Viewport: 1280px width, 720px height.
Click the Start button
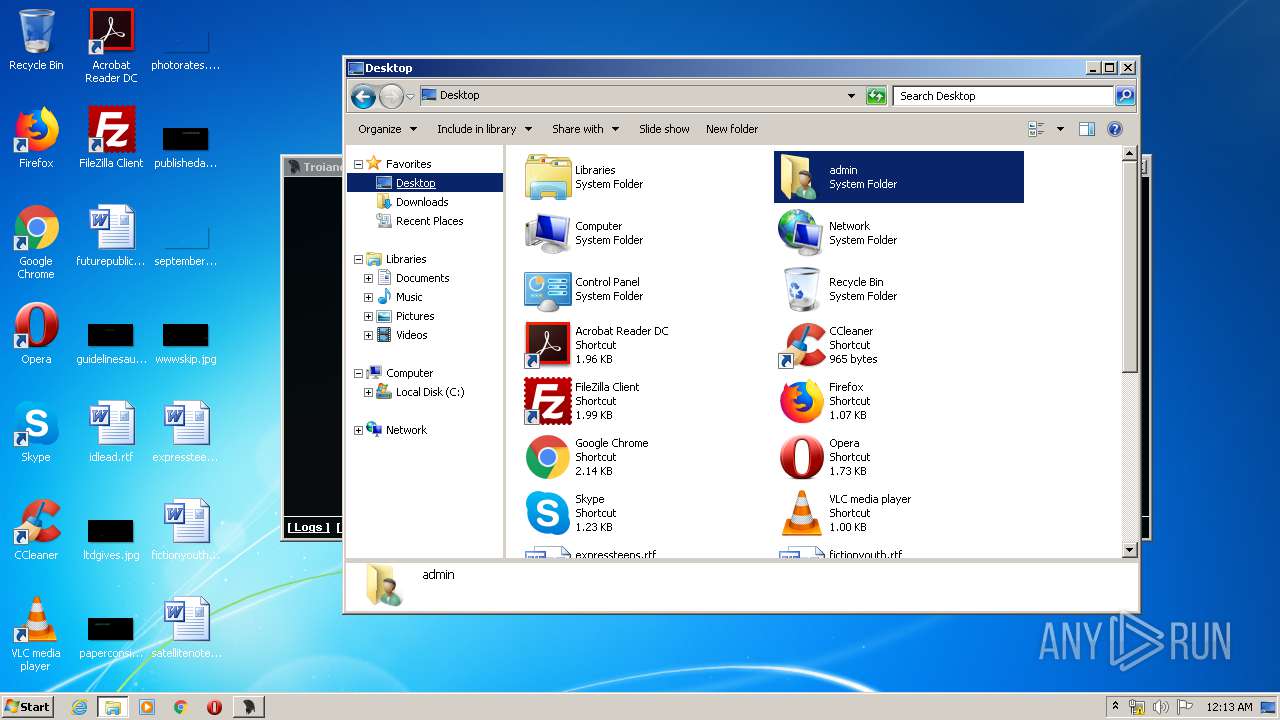pyautogui.click(x=28, y=706)
